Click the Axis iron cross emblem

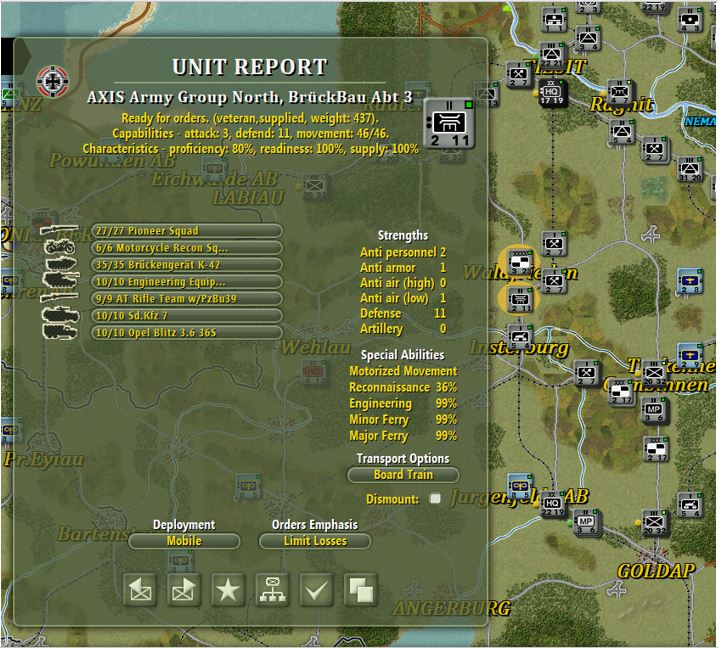[x=53, y=82]
